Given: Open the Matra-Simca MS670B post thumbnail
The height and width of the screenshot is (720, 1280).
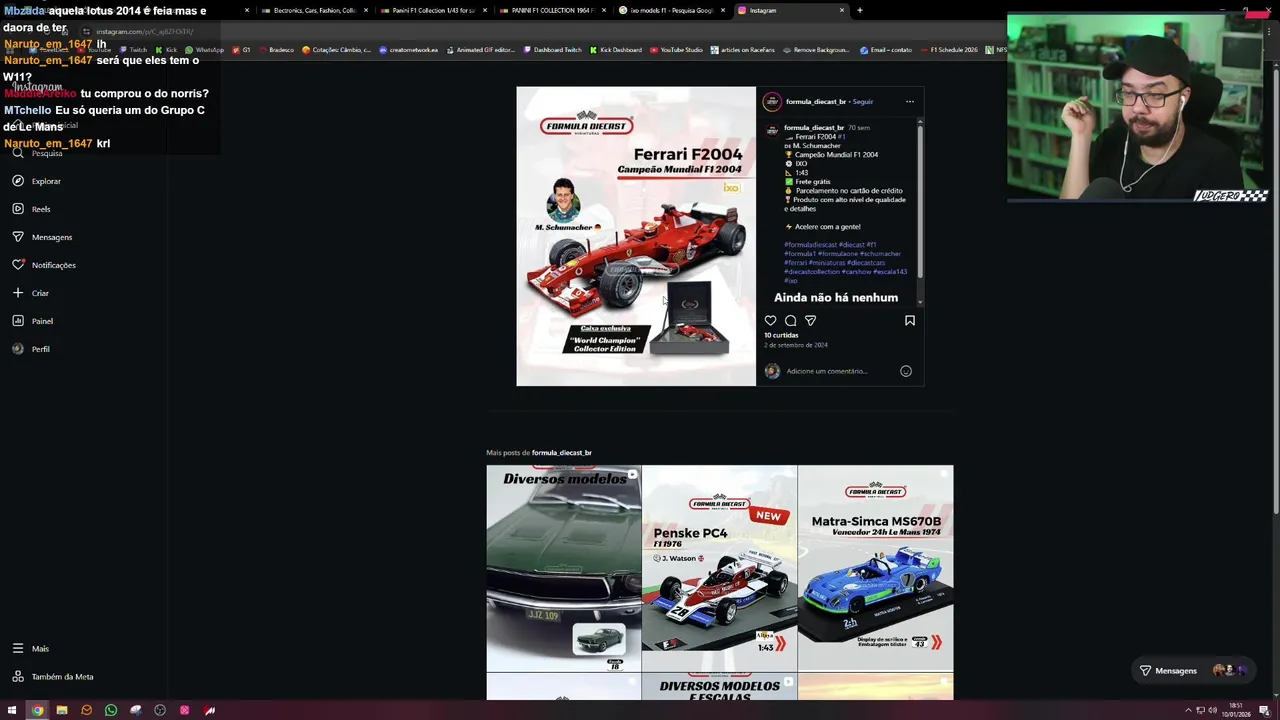Looking at the screenshot, I should click(x=876, y=568).
